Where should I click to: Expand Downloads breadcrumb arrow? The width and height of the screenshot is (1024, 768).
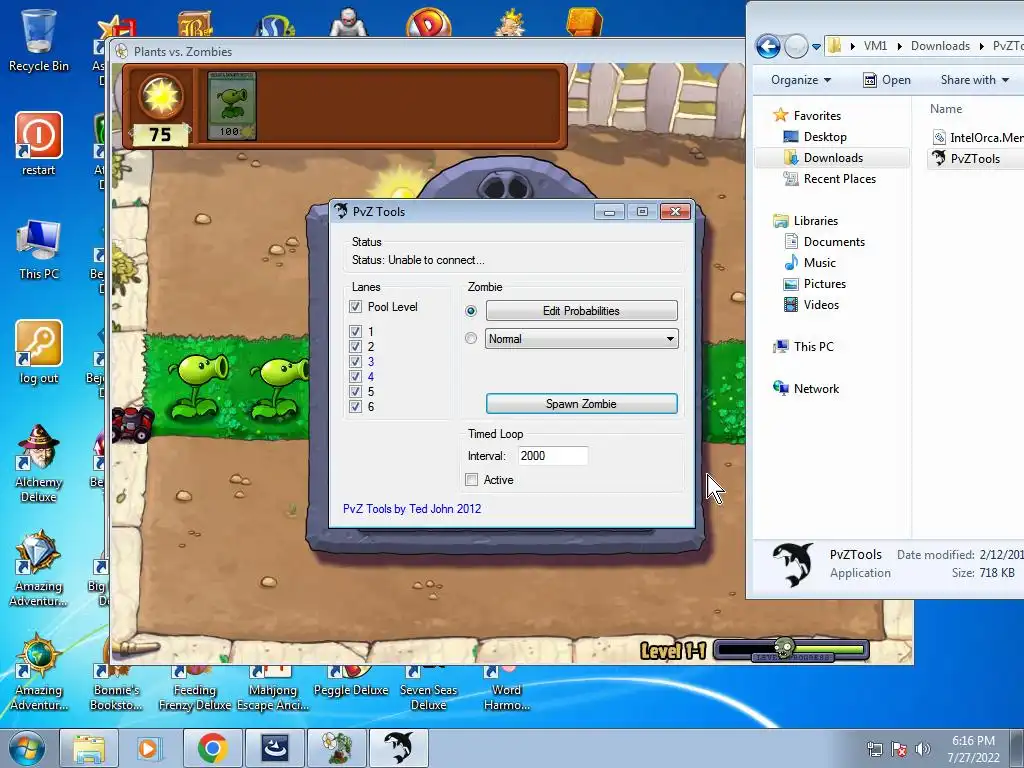click(x=982, y=46)
